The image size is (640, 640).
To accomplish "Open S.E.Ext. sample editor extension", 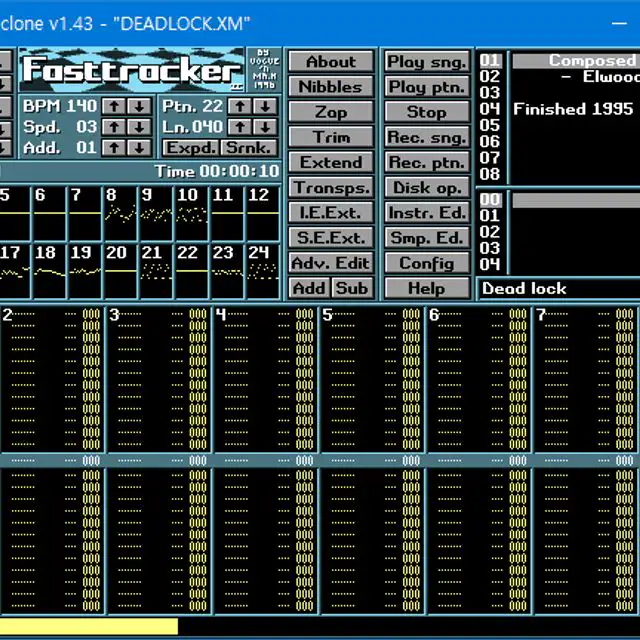I will click(x=331, y=238).
